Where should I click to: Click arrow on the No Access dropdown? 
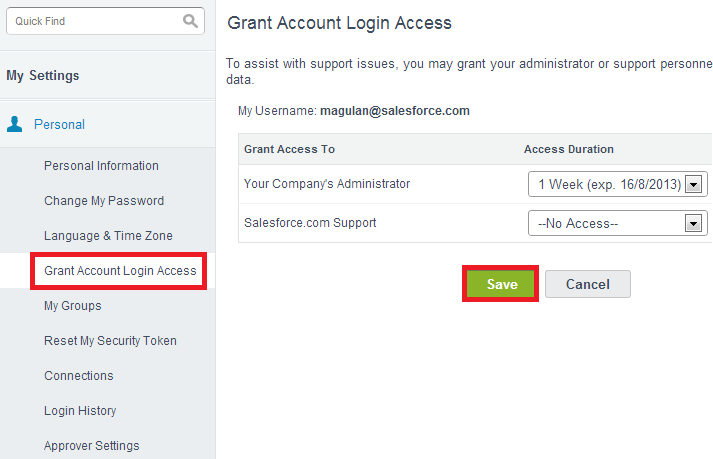(x=692, y=223)
